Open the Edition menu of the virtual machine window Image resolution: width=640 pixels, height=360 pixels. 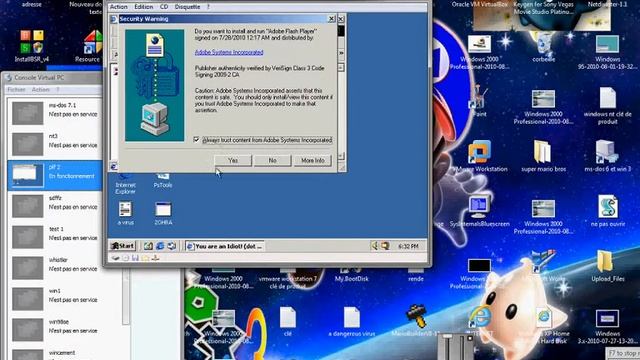[x=144, y=7]
